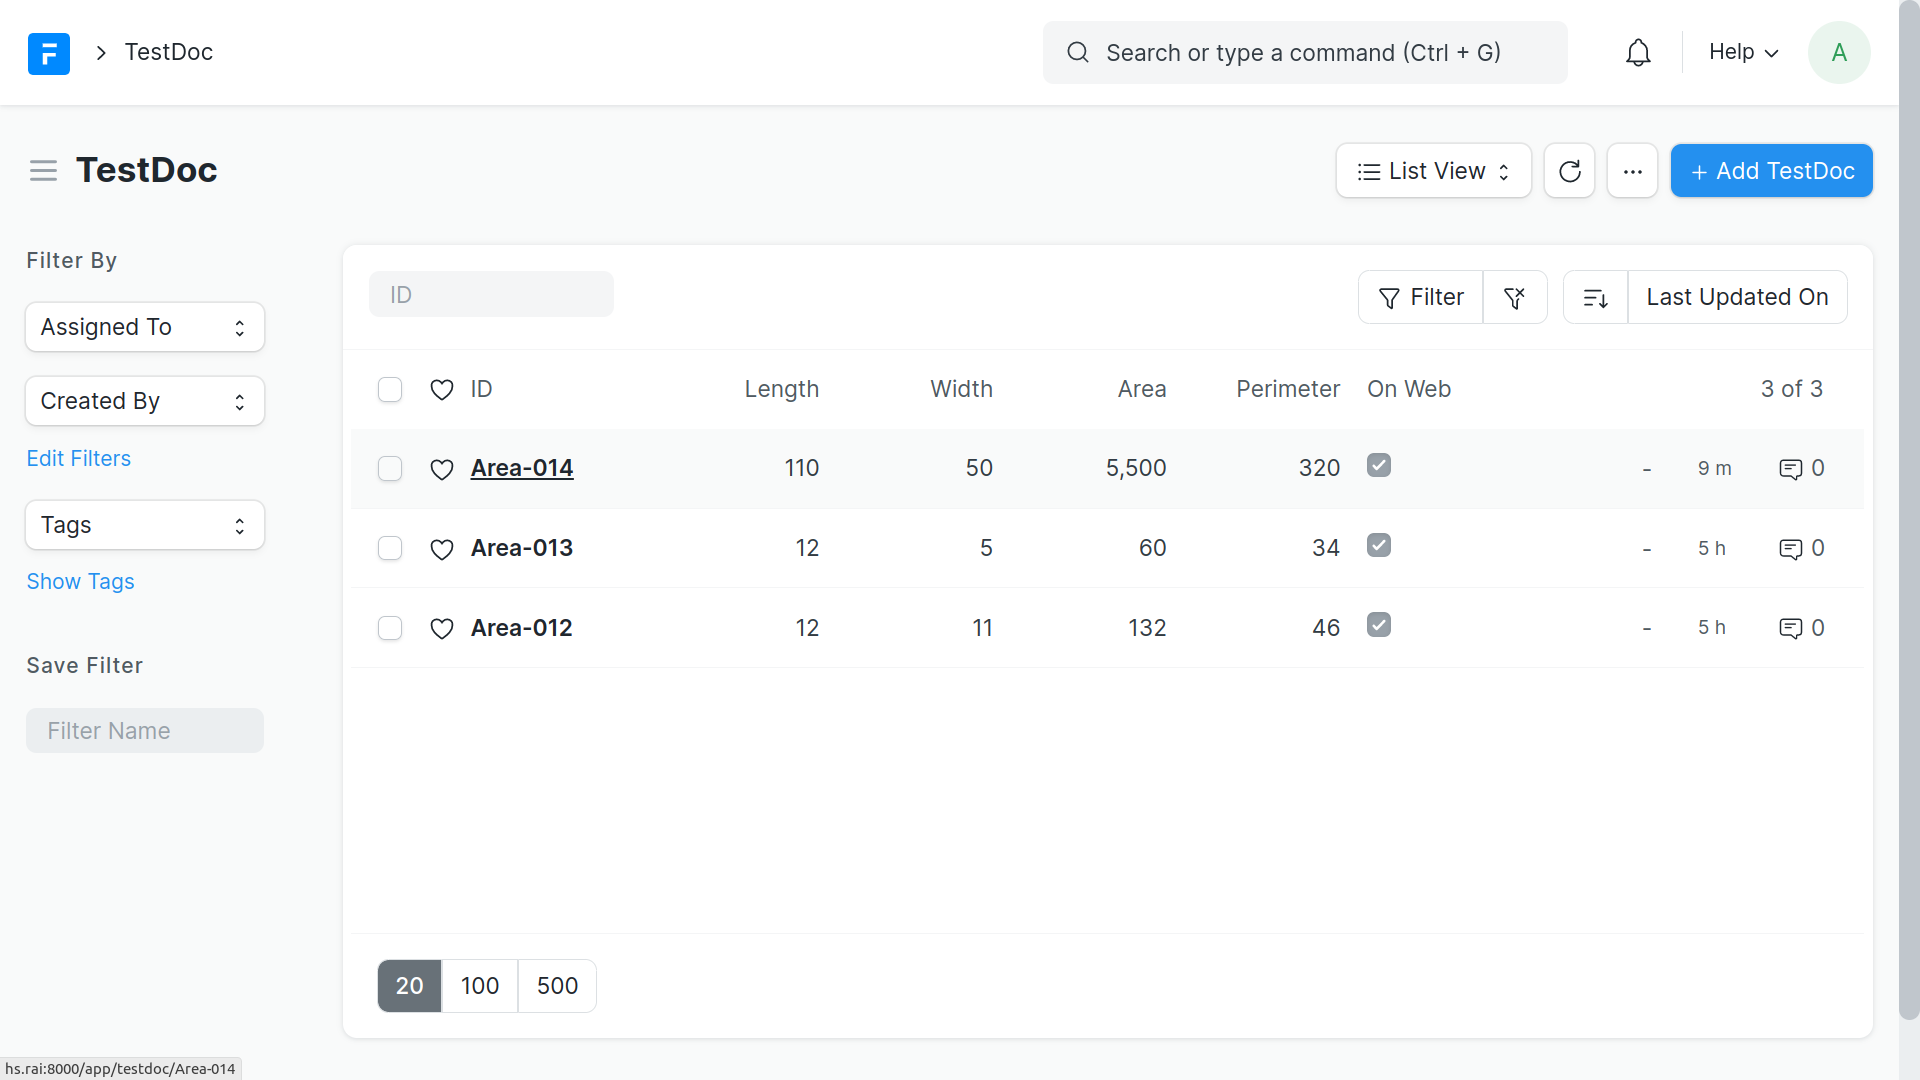
Task: Like Area-013 with heart icon
Action: coord(441,549)
